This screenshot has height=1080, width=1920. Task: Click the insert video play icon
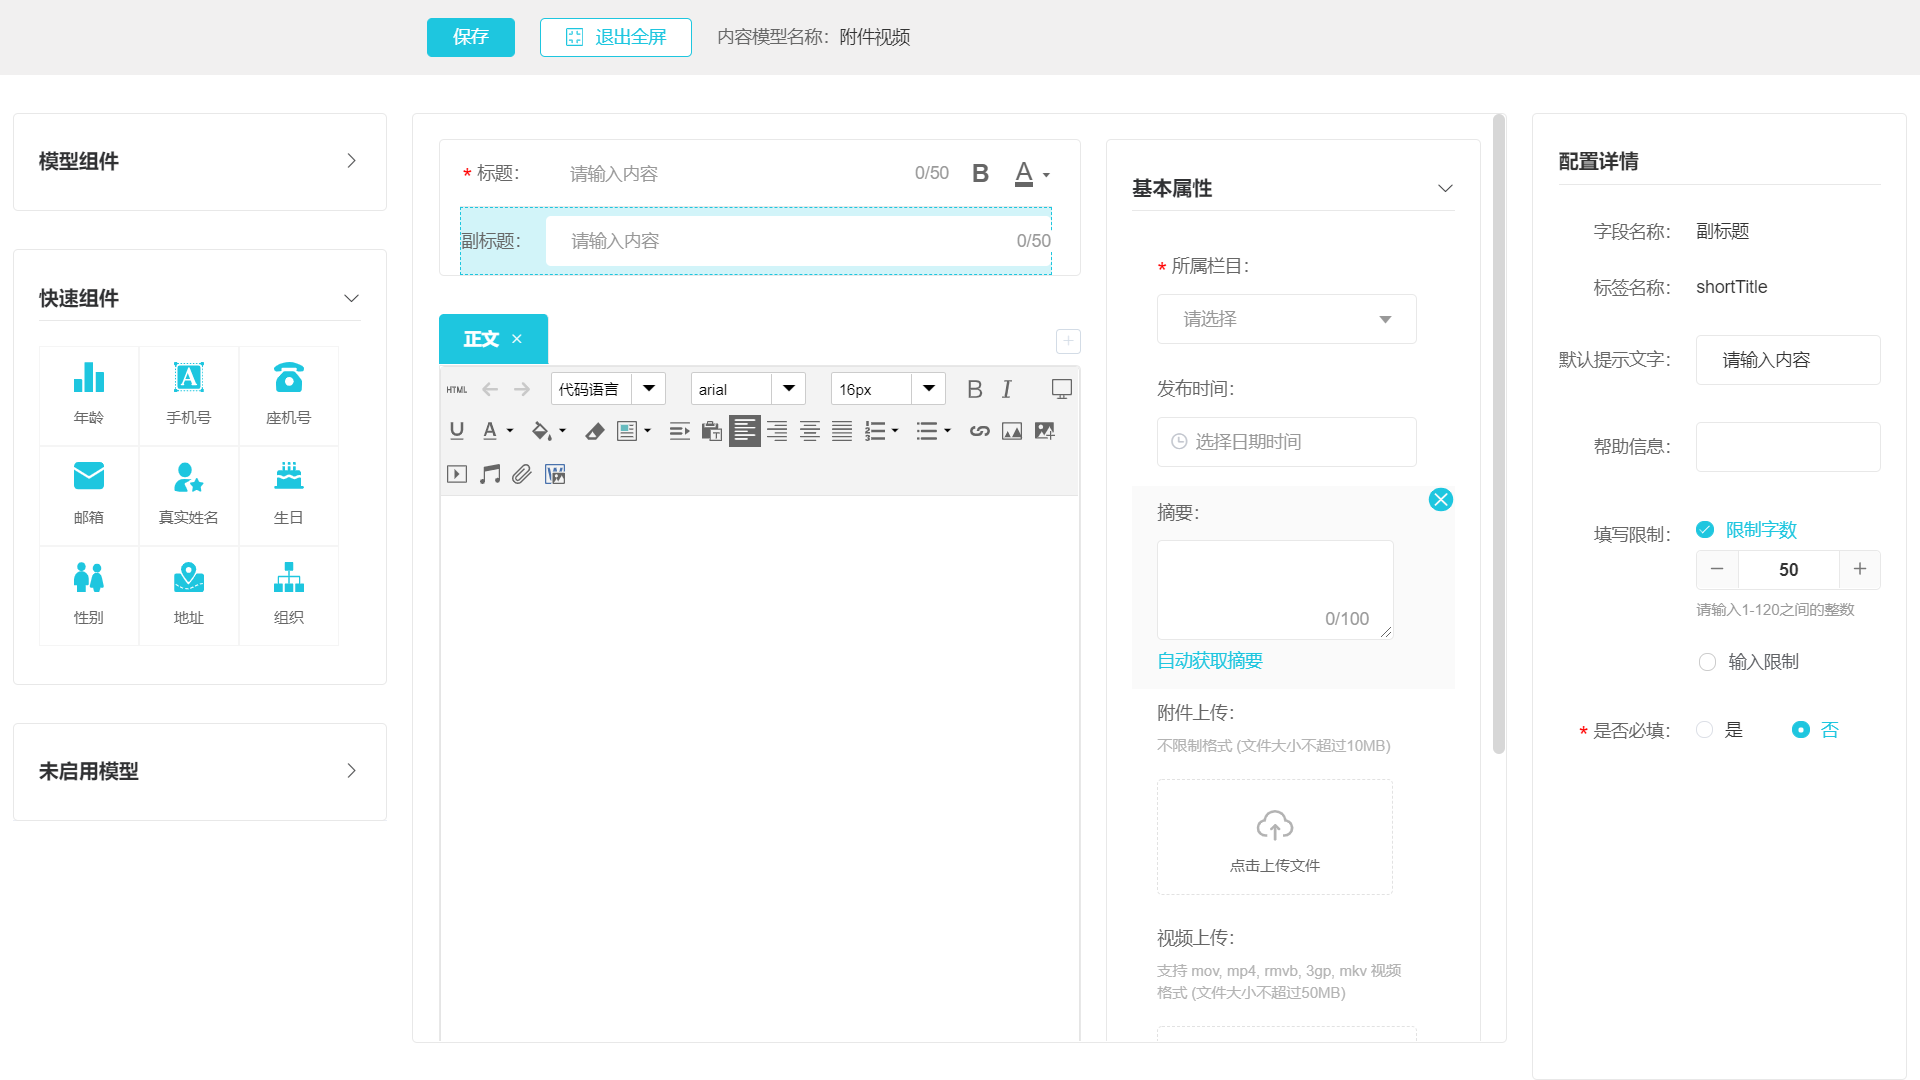457,474
